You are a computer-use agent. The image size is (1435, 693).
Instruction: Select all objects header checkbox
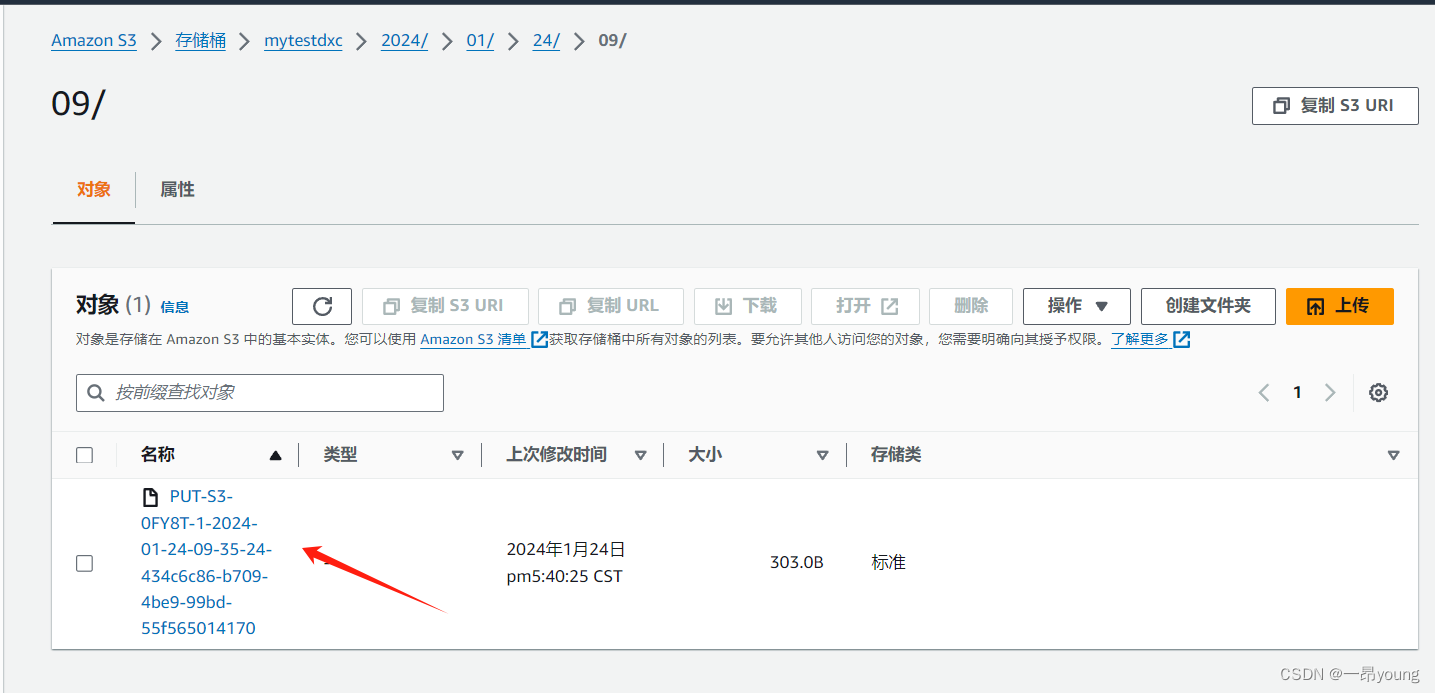point(85,455)
